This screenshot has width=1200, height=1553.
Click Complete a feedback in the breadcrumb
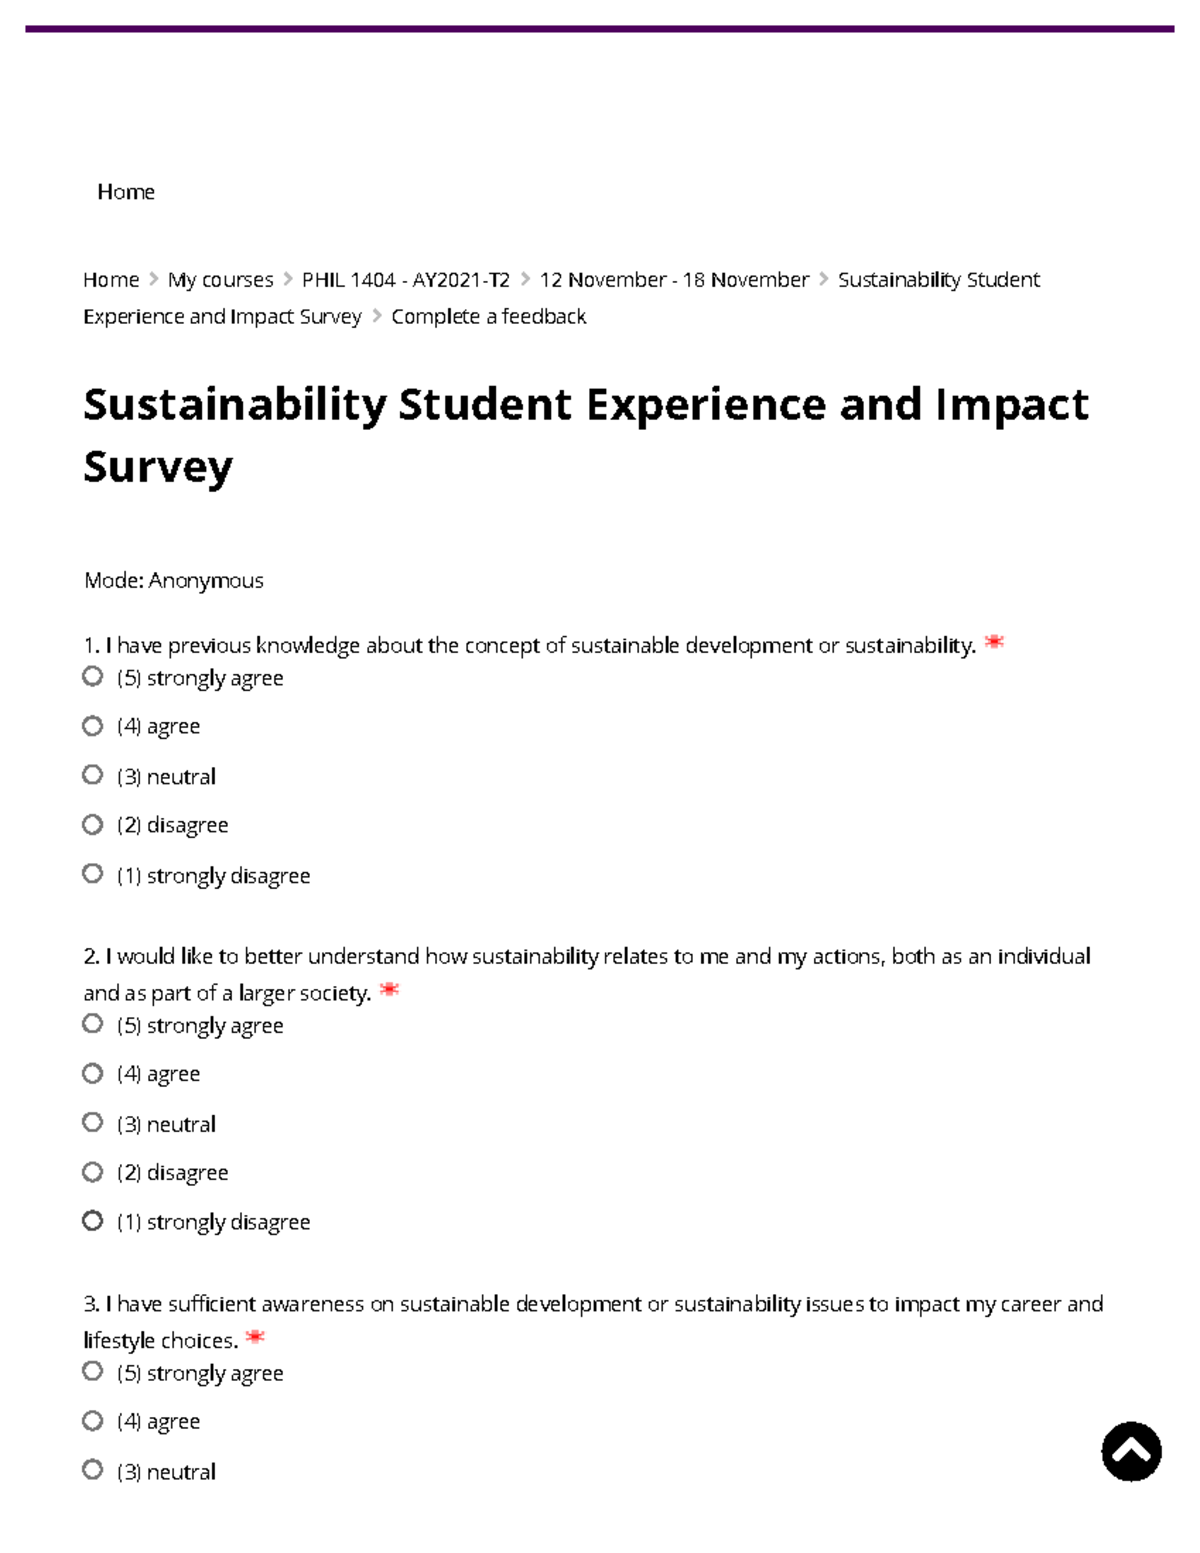coord(489,315)
